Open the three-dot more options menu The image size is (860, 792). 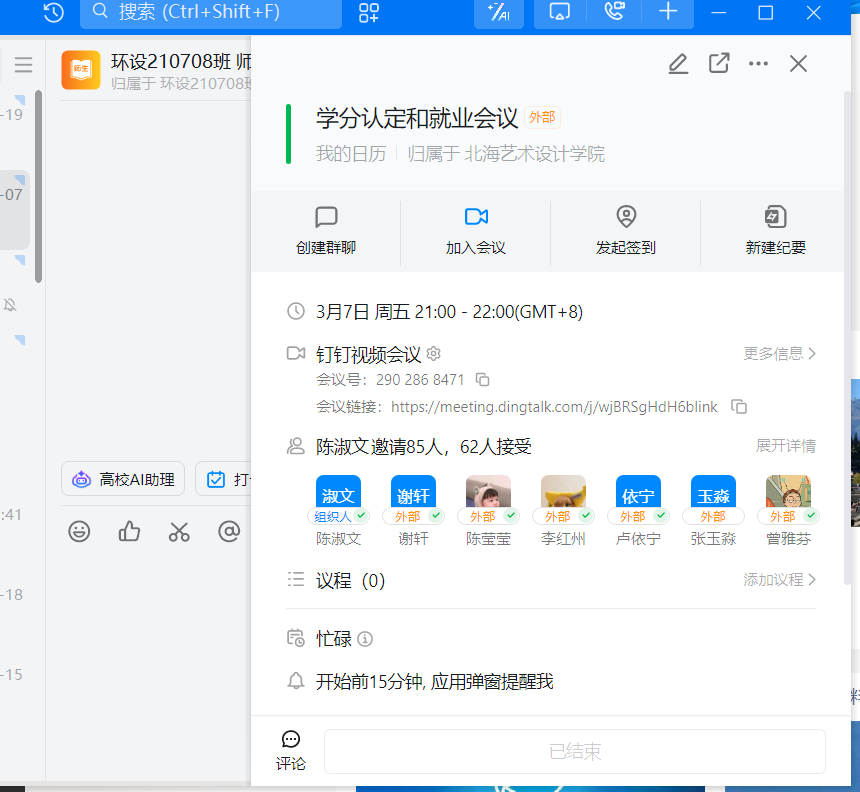coord(758,64)
